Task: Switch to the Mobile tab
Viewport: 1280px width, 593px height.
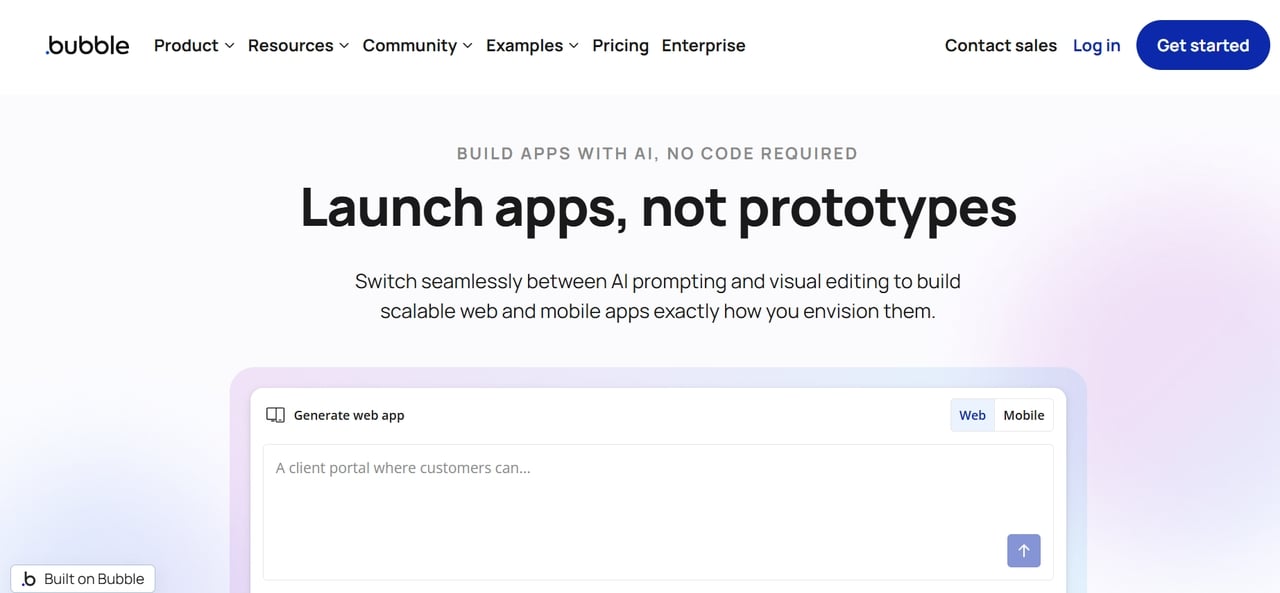Action: [x=1024, y=415]
